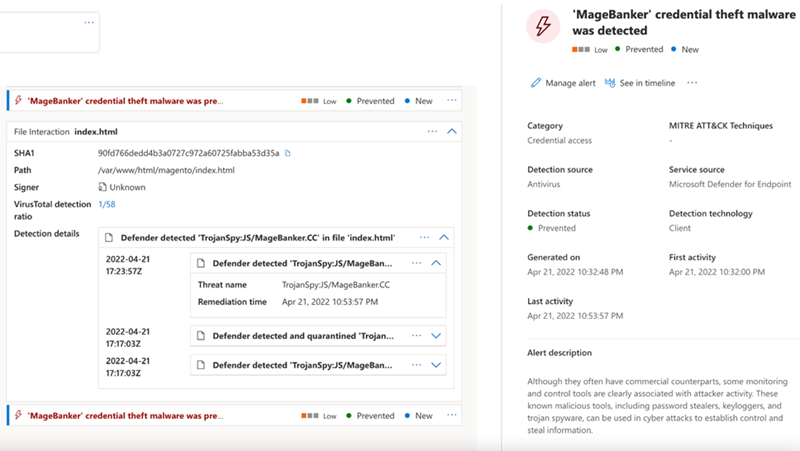Click See in timeline button

click(646, 83)
